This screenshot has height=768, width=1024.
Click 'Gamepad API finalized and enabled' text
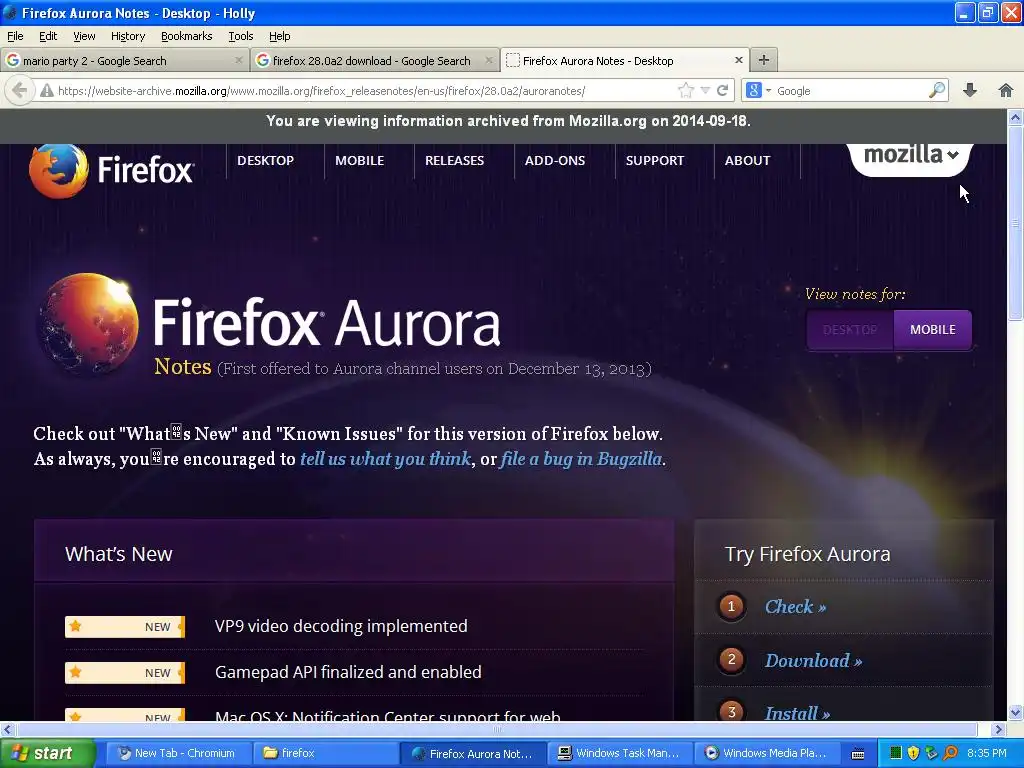[348, 672]
